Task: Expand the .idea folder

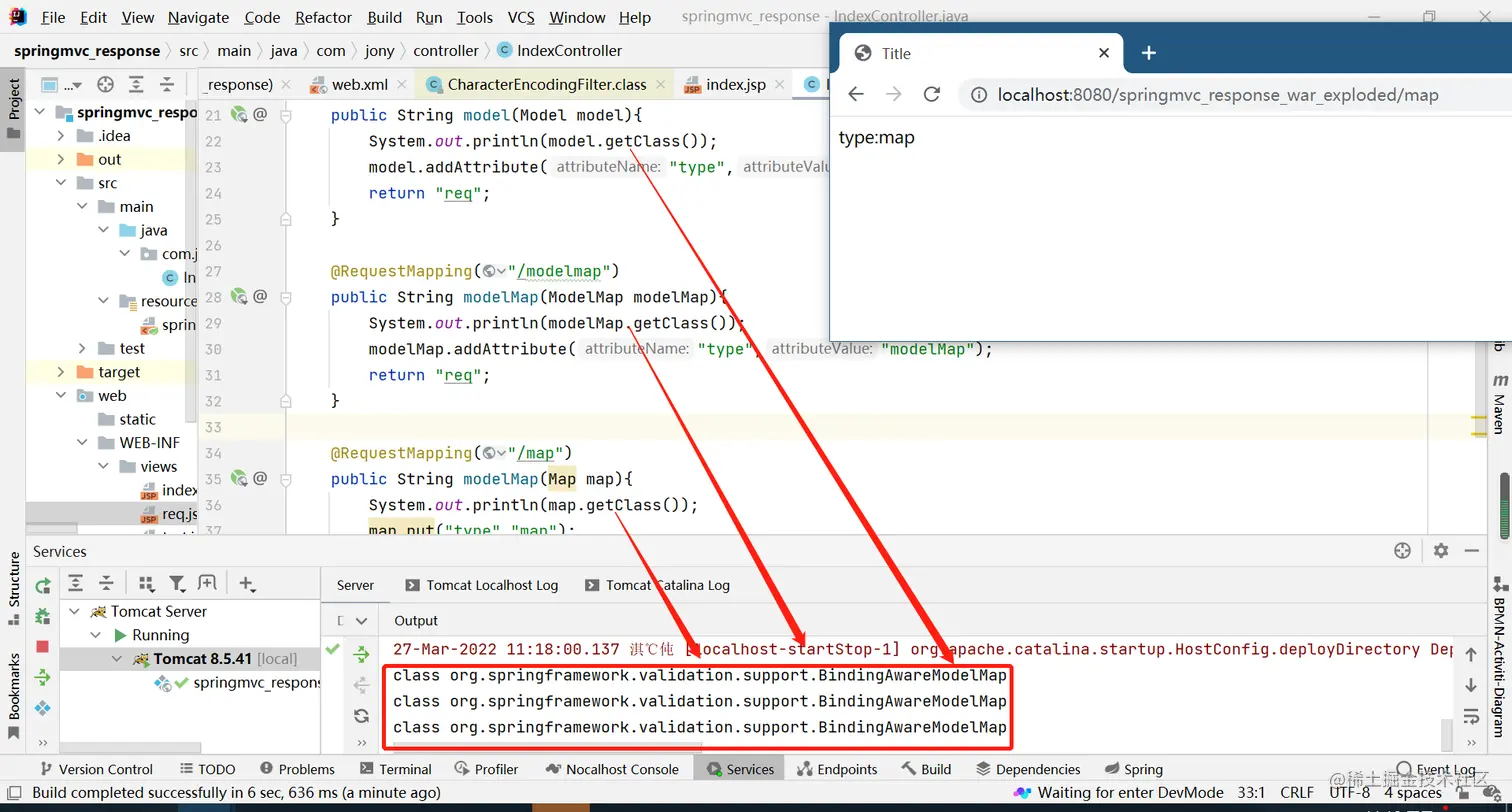Action: pos(61,136)
